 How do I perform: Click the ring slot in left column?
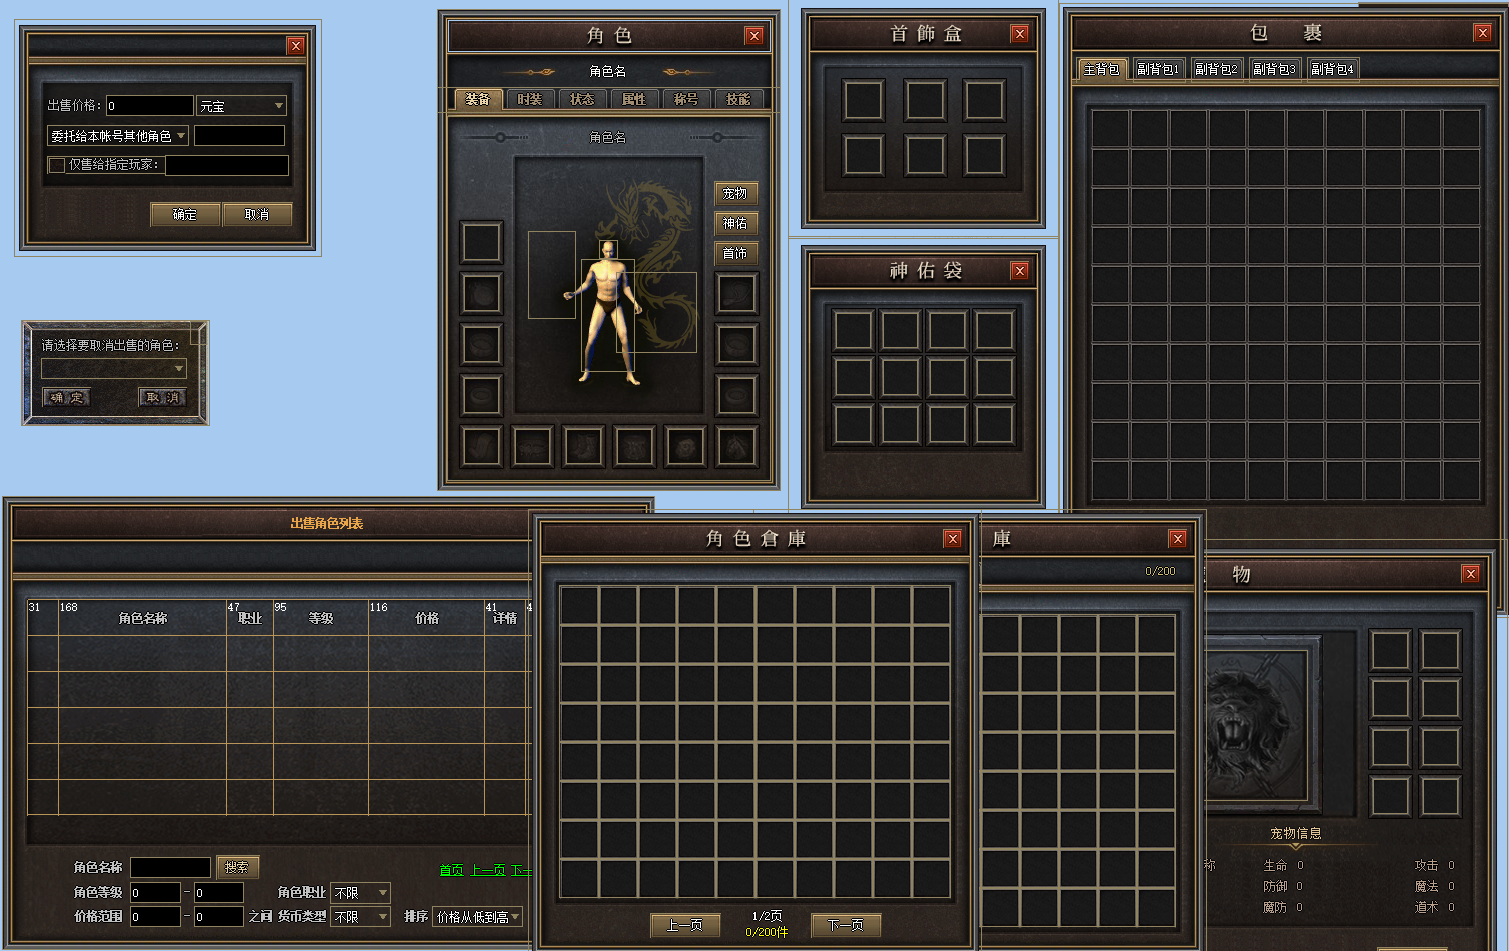pos(481,396)
